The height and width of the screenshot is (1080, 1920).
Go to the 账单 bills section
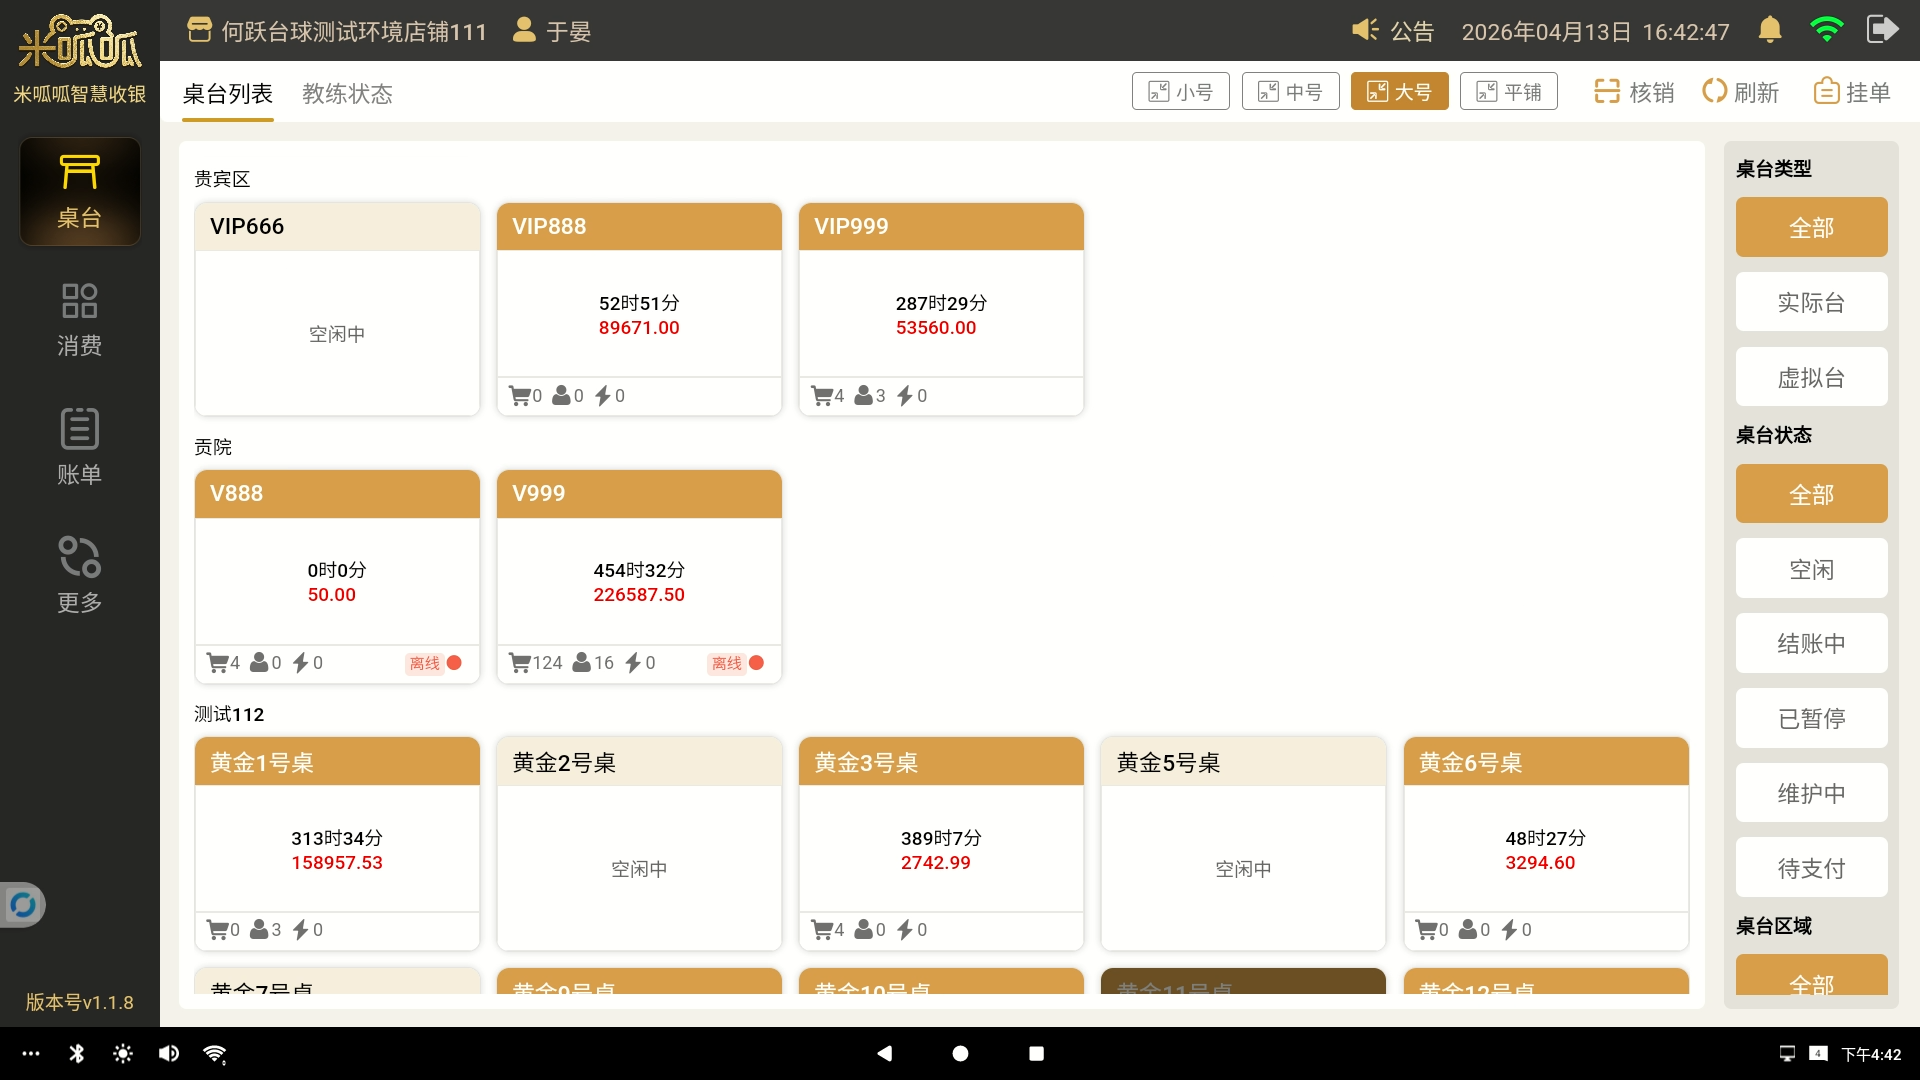click(x=79, y=447)
